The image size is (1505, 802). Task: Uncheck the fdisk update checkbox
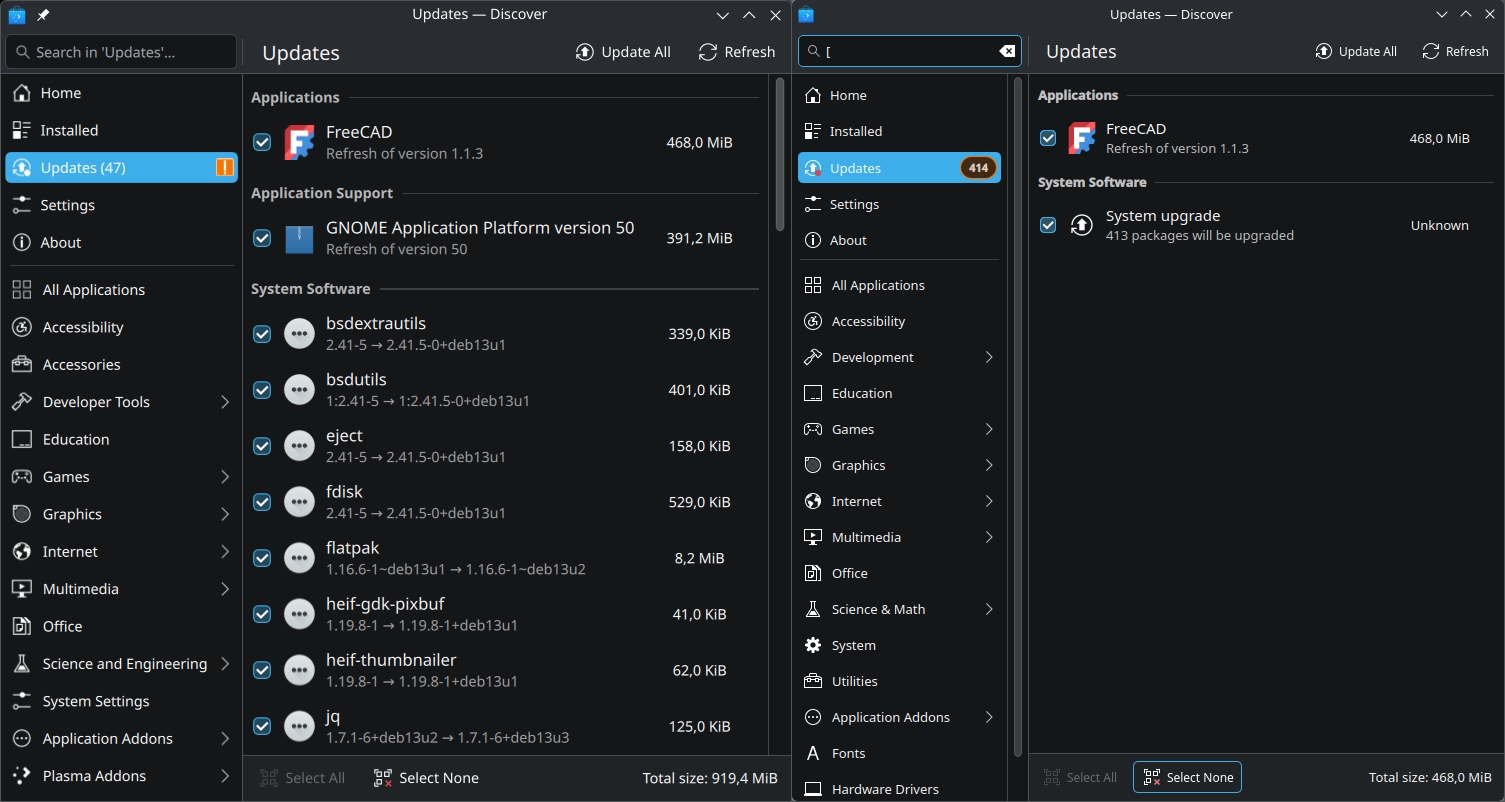tap(262, 502)
